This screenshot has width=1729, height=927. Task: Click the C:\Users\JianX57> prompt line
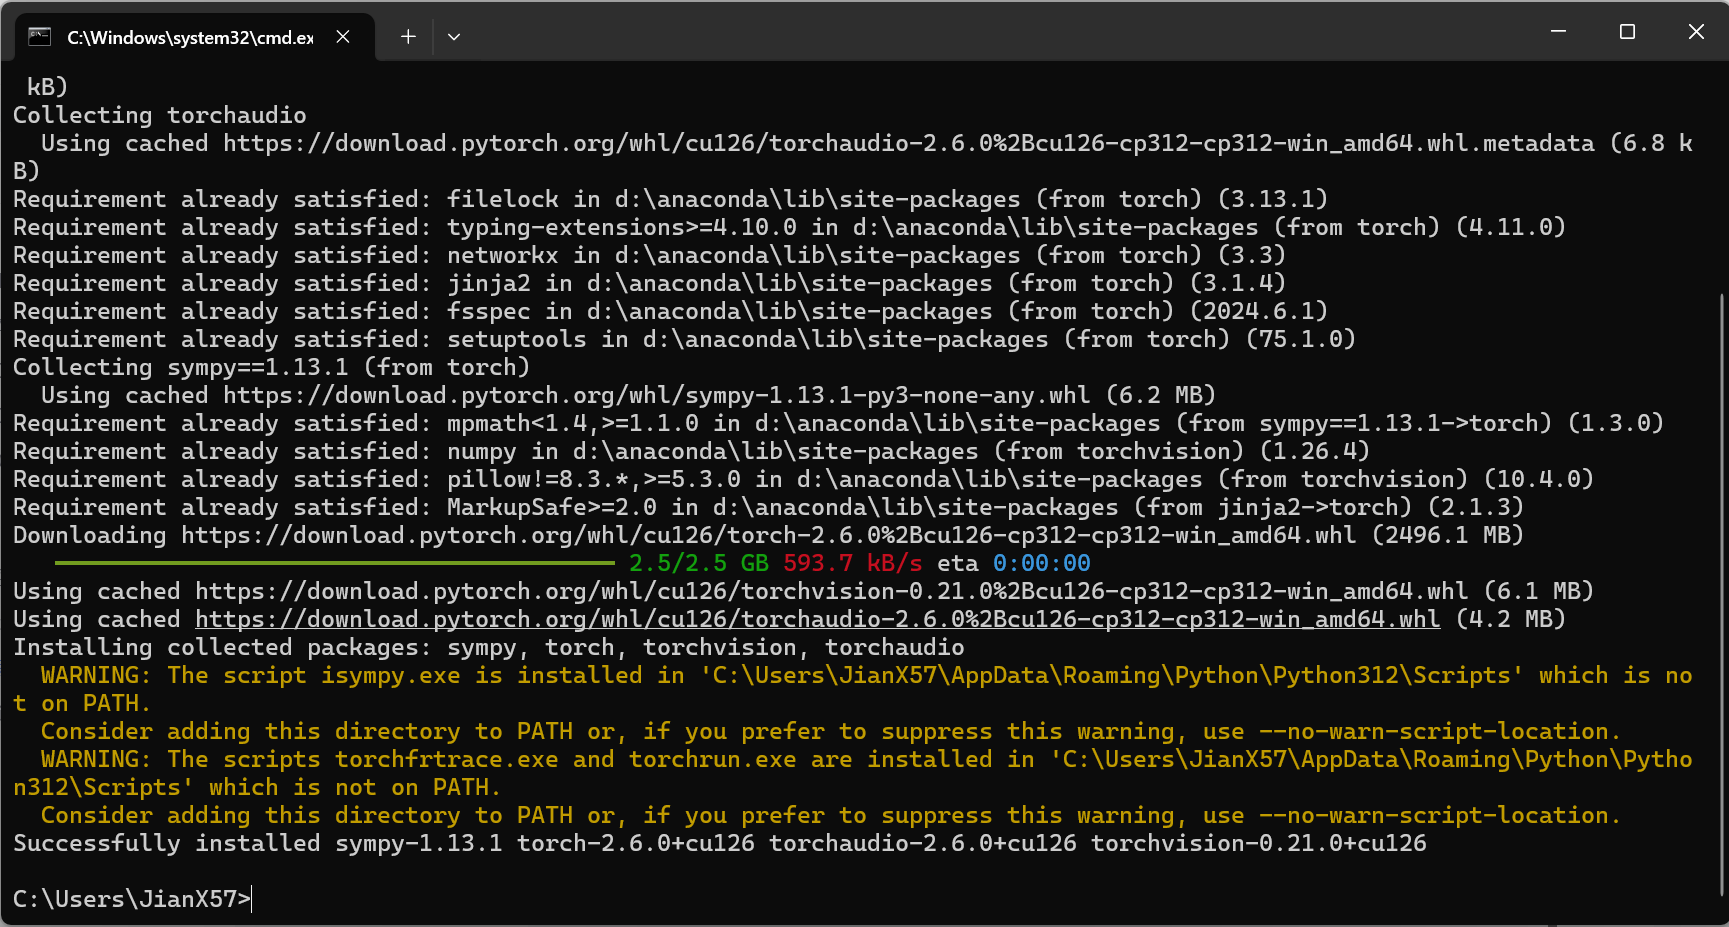click(132, 899)
